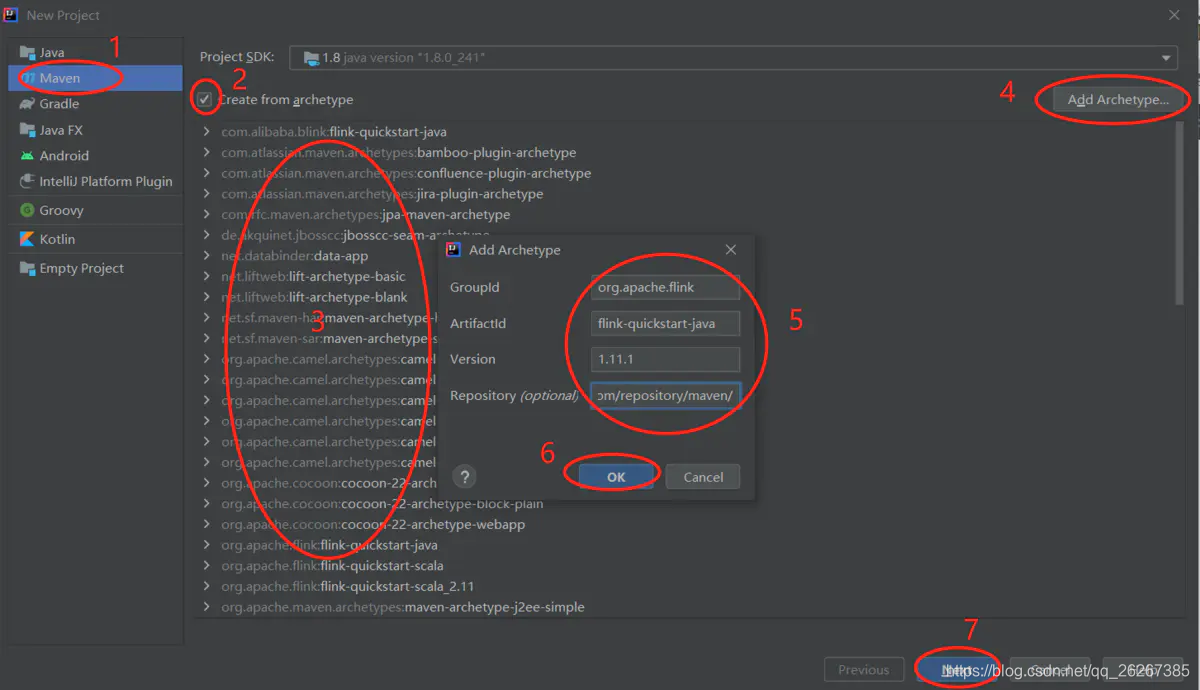Expand cocoon-22-archetype-webapp entry
Screen dimensions: 1200x690
click(x=207, y=525)
